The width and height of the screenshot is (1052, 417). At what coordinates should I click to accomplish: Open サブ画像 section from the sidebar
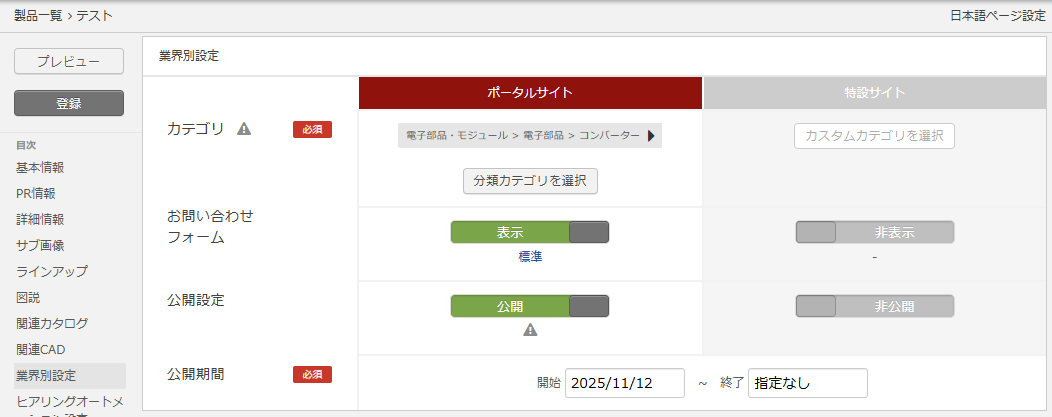pyautogui.click(x=41, y=245)
